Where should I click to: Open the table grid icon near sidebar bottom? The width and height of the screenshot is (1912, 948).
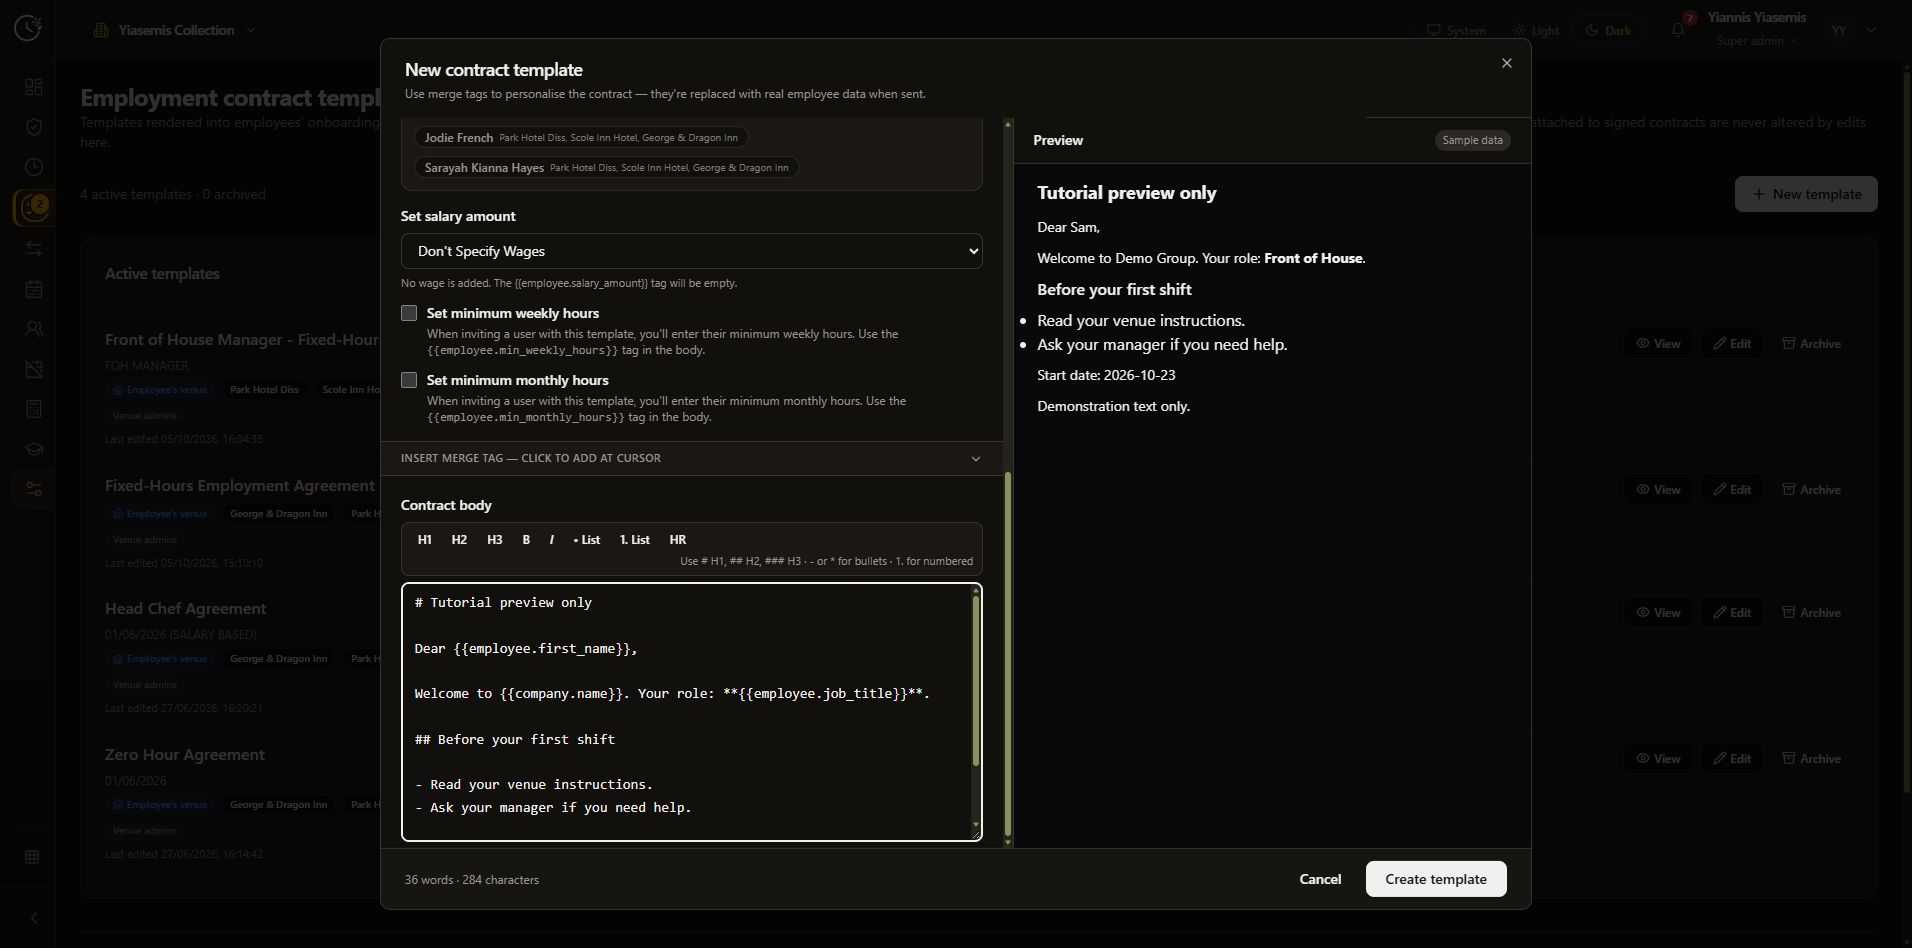click(33, 857)
